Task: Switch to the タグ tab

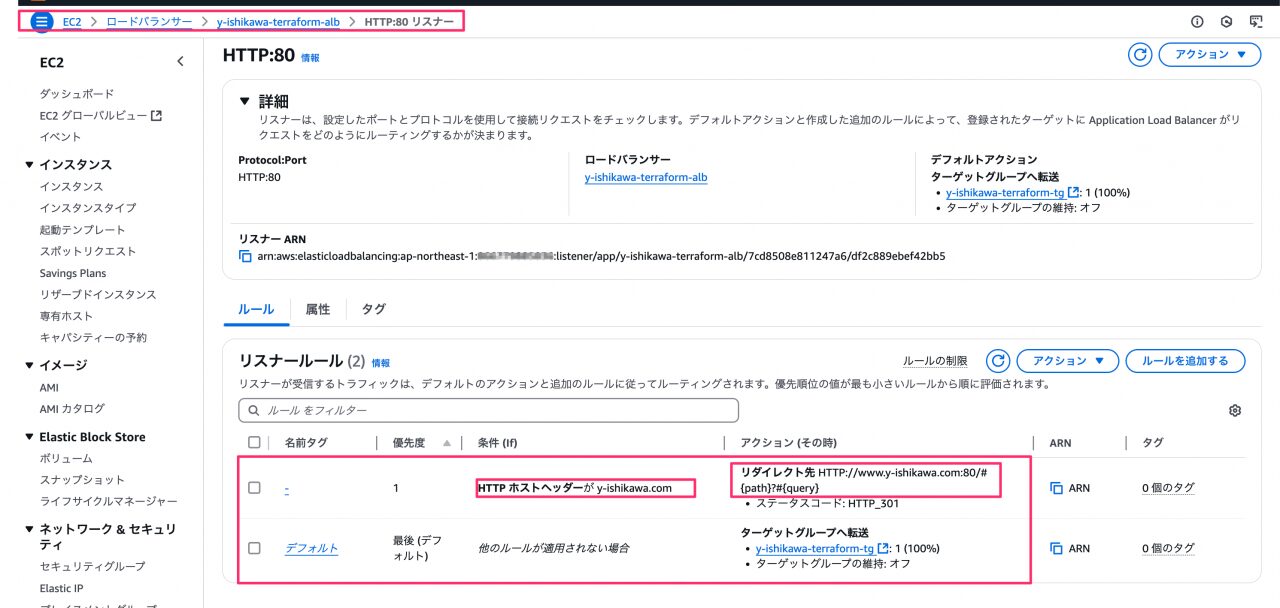Action: coord(373,310)
